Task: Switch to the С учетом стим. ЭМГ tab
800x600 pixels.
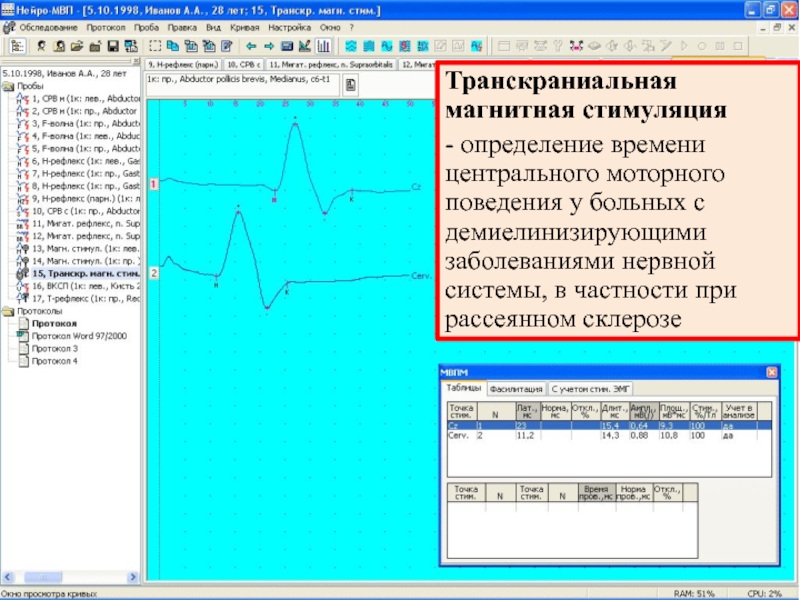Action: coord(590,388)
